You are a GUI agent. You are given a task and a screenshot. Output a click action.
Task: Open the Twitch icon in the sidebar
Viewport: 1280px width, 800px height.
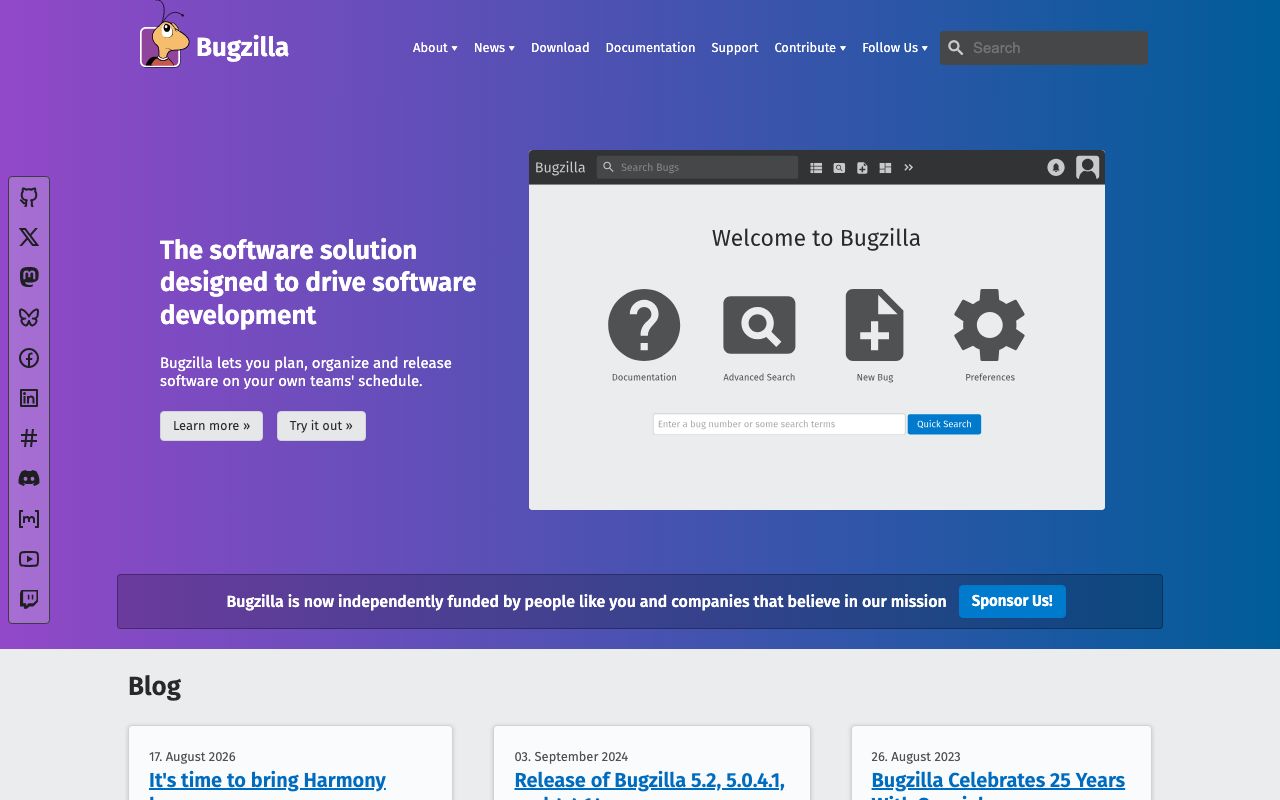[x=29, y=599]
